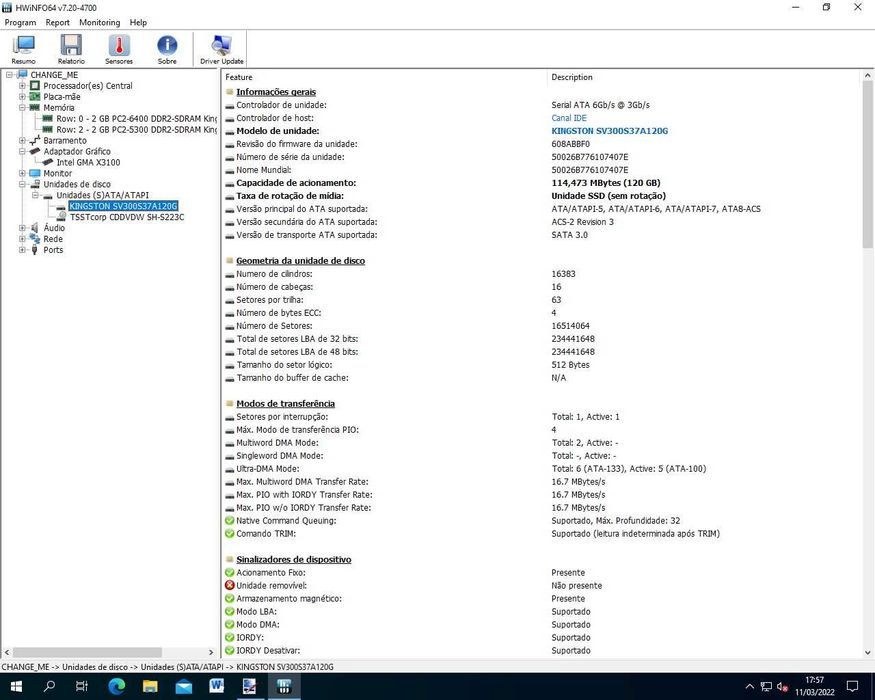Open File Explorer from taskbar
Image resolution: width=875 pixels, height=700 pixels.
[x=150, y=686]
